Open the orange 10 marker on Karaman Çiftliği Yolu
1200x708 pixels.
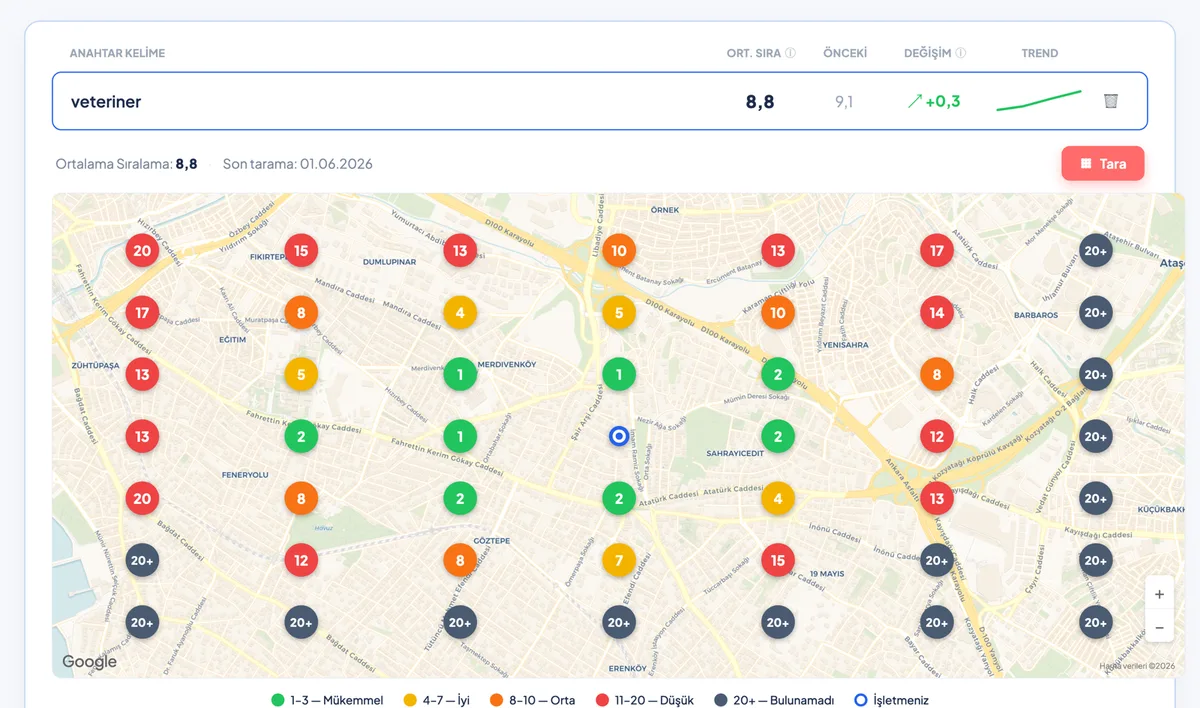point(778,312)
